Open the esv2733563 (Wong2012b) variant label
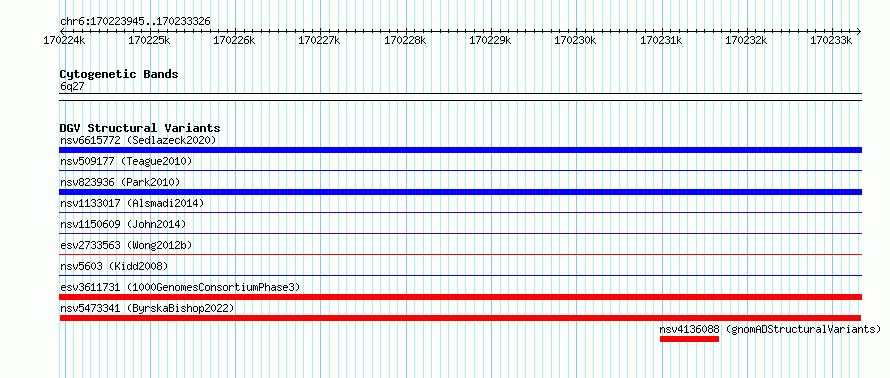Screen dimensions: 890x378 click(126, 245)
